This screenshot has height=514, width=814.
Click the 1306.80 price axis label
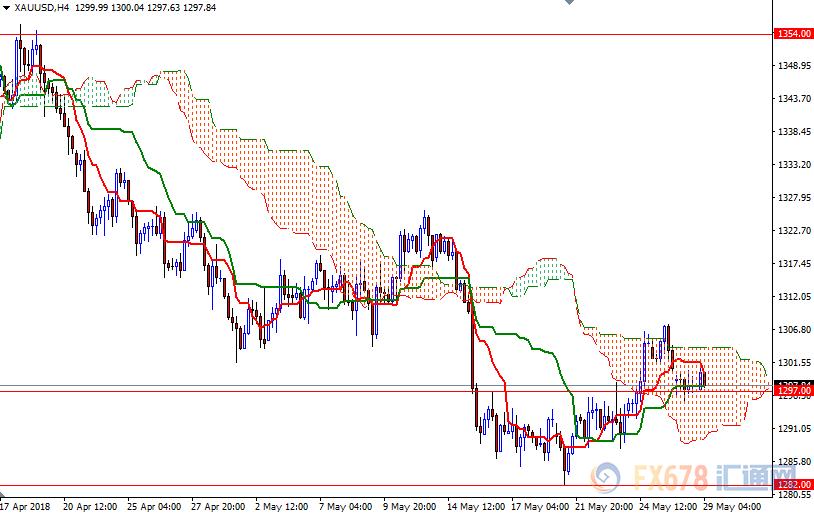click(x=793, y=330)
